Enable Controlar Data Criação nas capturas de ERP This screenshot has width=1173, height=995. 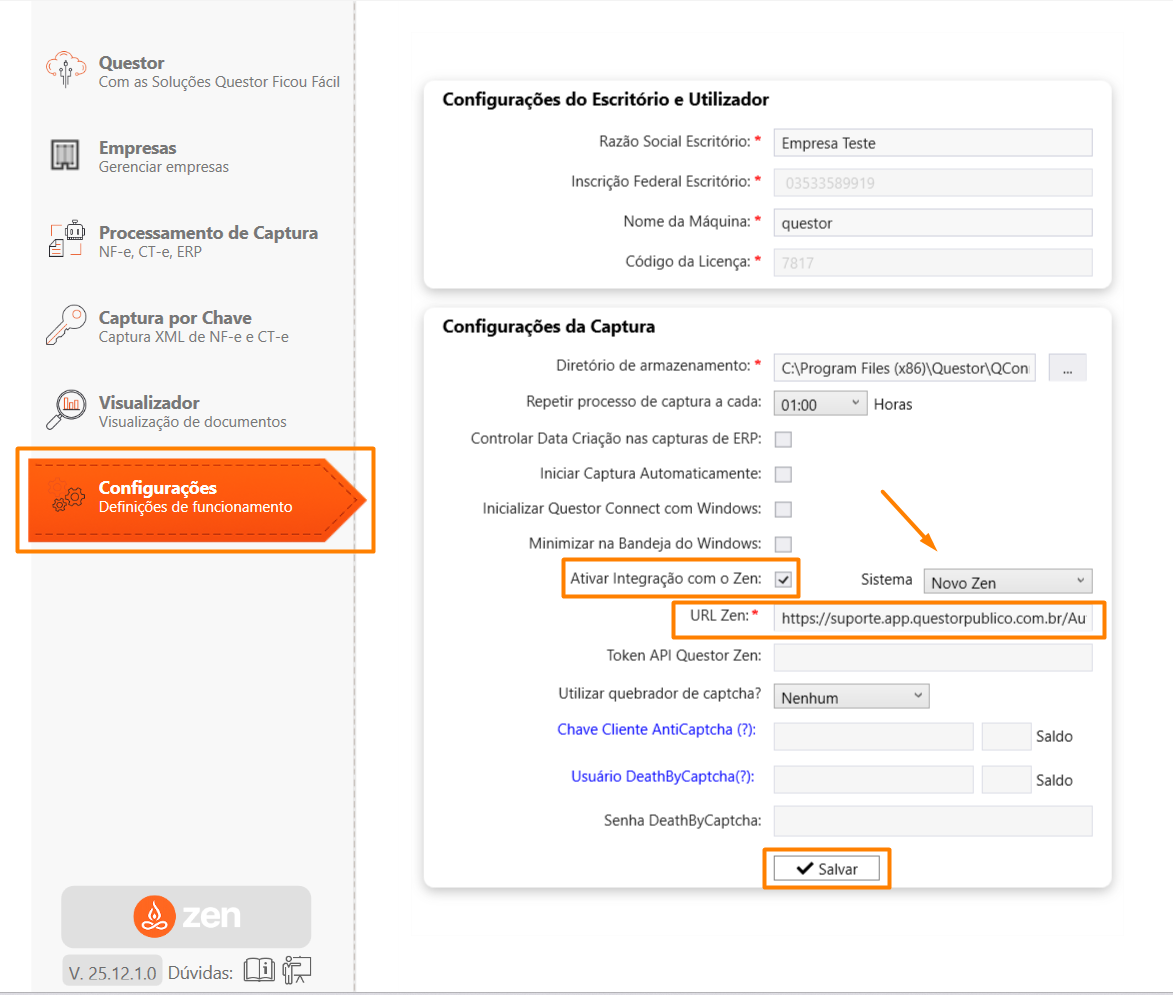click(x=783, y=439)
